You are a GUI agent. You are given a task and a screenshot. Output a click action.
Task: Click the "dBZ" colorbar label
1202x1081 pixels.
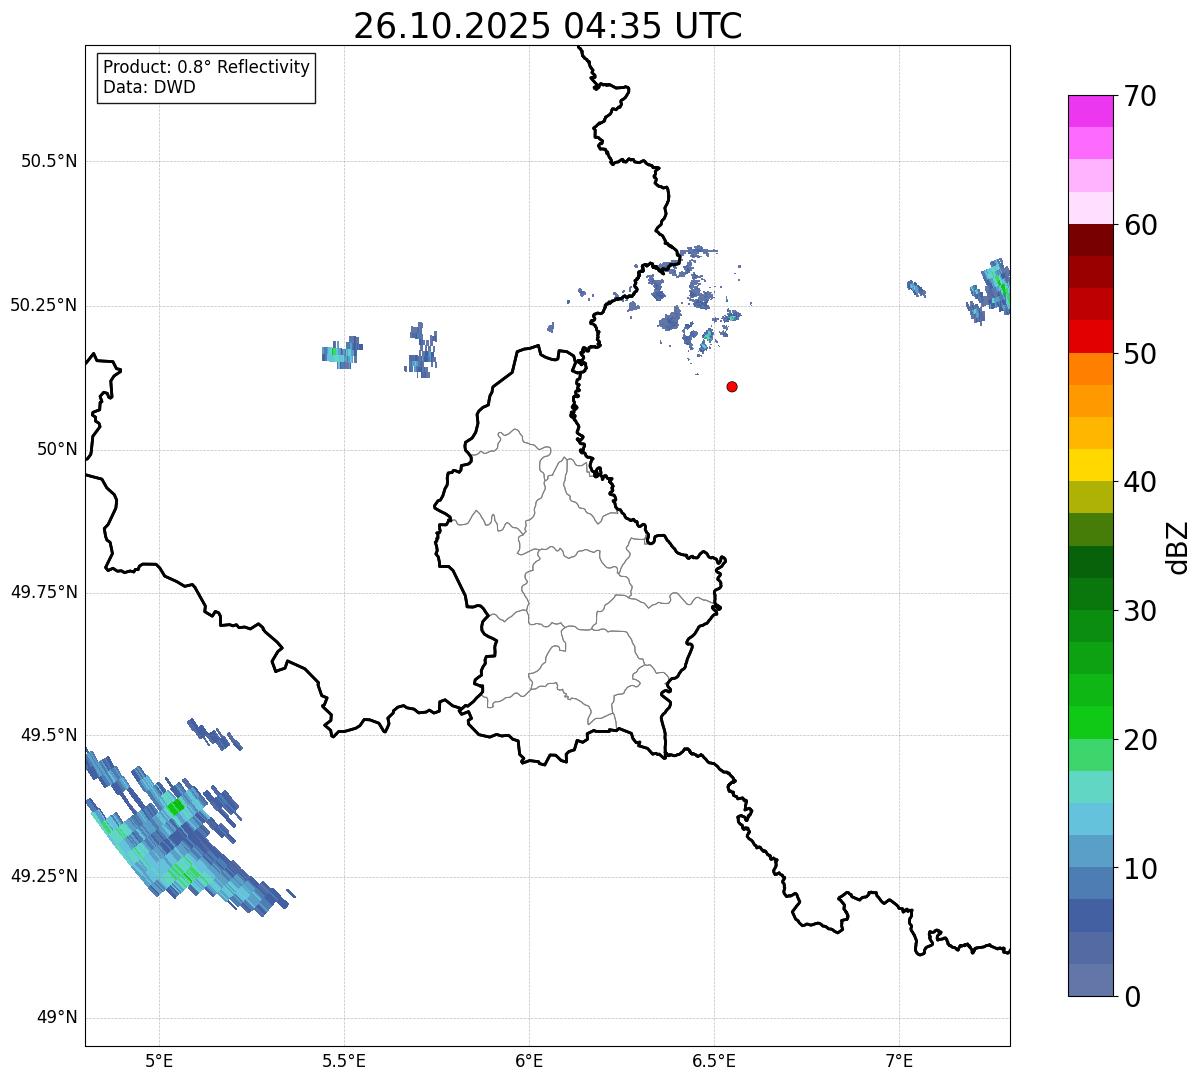[1178, 546]
